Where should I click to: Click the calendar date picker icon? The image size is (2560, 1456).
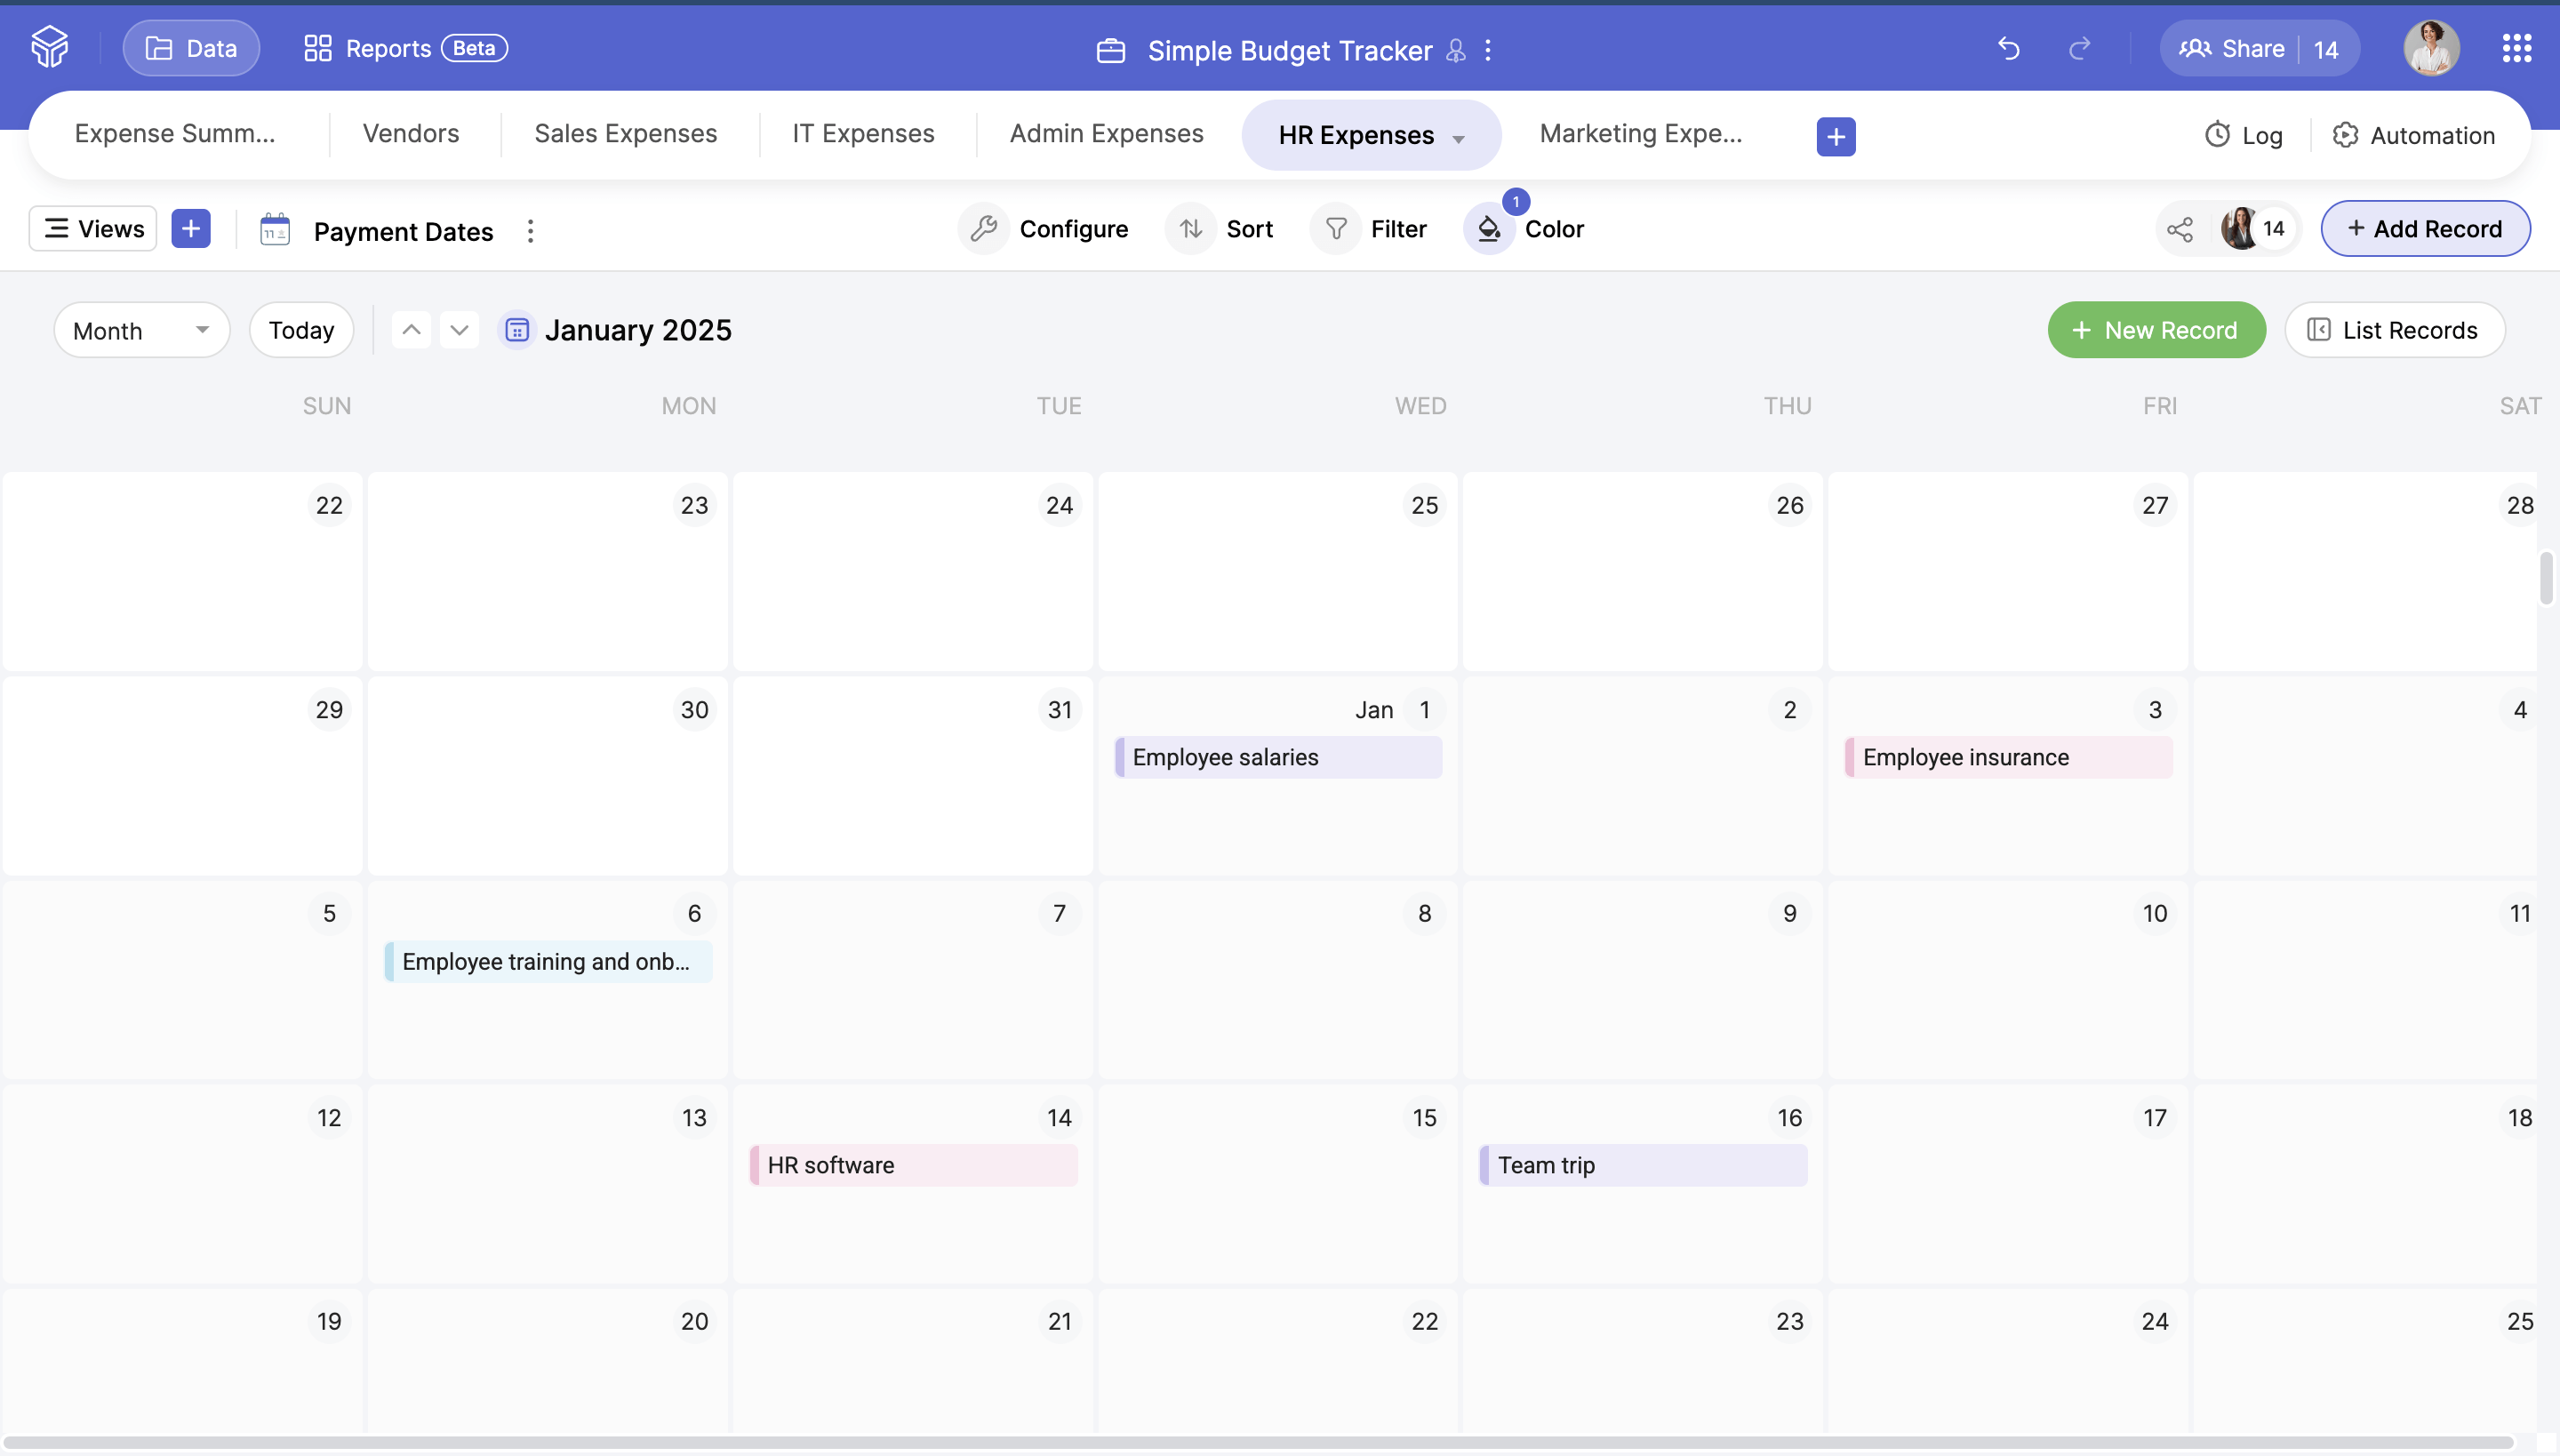516,330
